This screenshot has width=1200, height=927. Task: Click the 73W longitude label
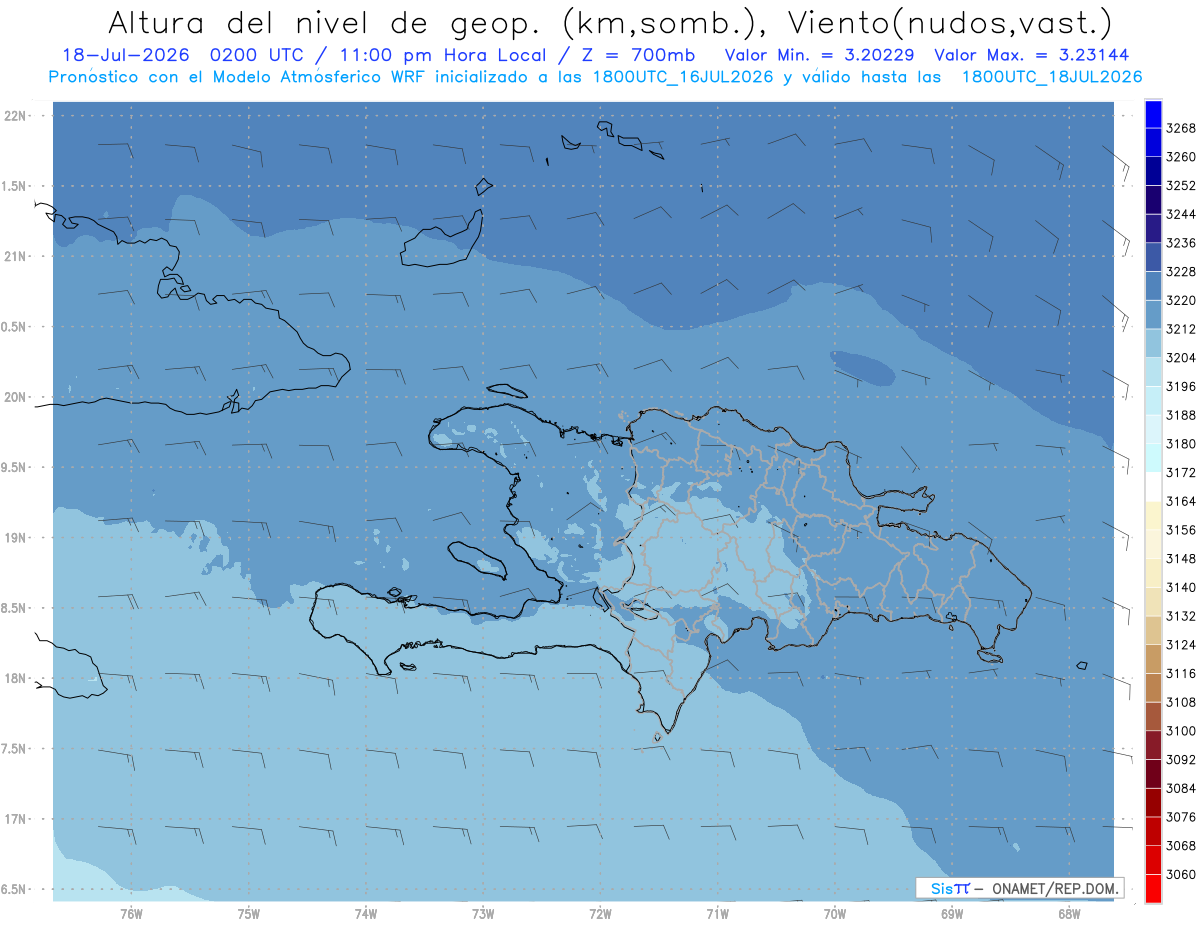pos(483,914)
